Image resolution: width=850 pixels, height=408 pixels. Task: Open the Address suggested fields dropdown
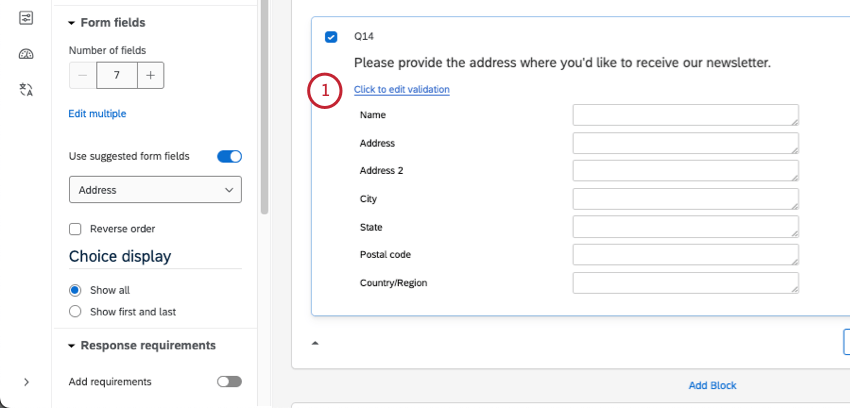click(155, 189)
